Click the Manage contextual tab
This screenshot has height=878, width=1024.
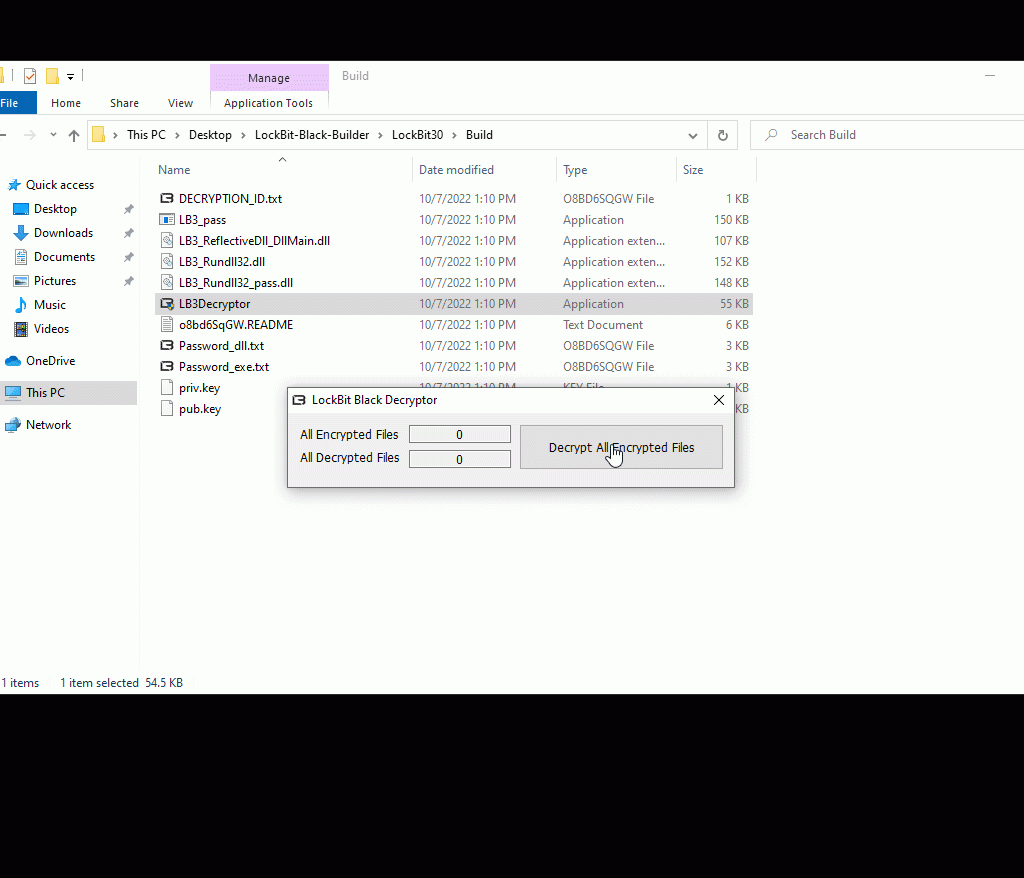[269, 78]
